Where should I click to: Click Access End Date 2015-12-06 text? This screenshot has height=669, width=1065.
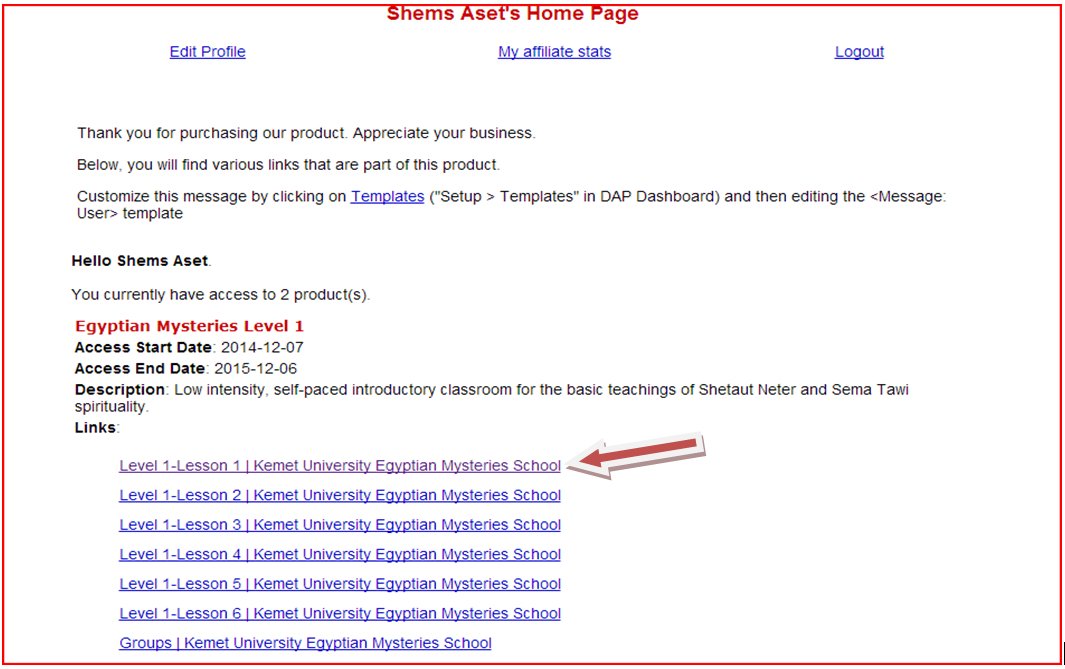click(x=185, y=368)
